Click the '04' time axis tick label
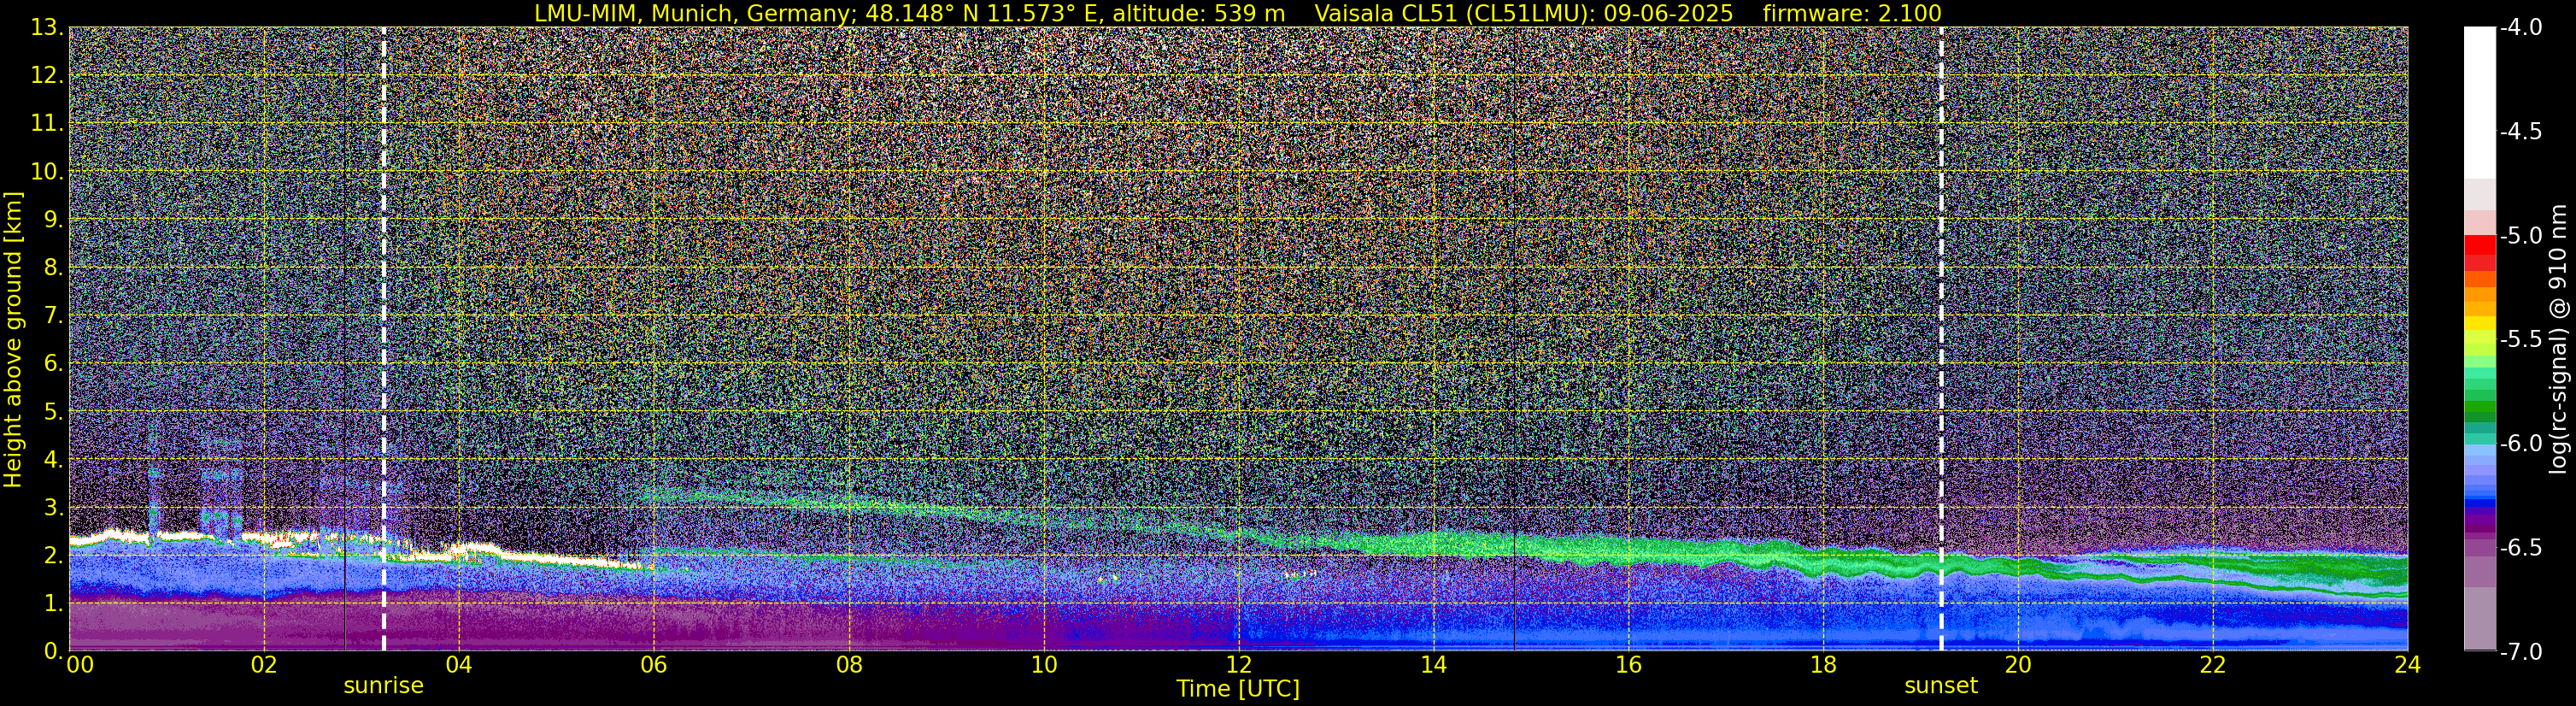The image size is (2576, 706). click(x=459, y=665)
